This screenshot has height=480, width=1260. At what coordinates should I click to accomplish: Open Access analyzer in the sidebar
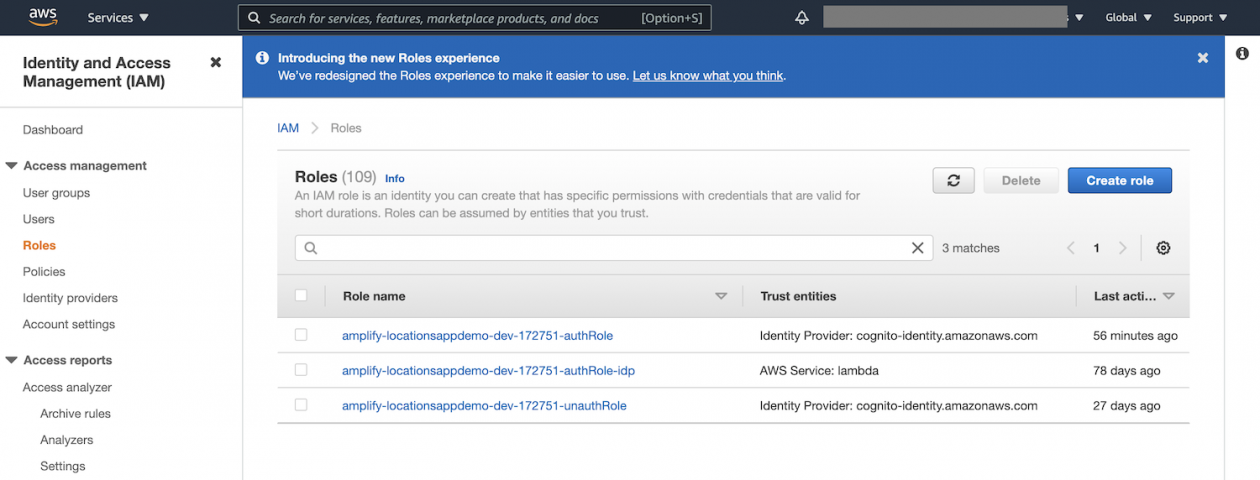click(x=67, y=387)
